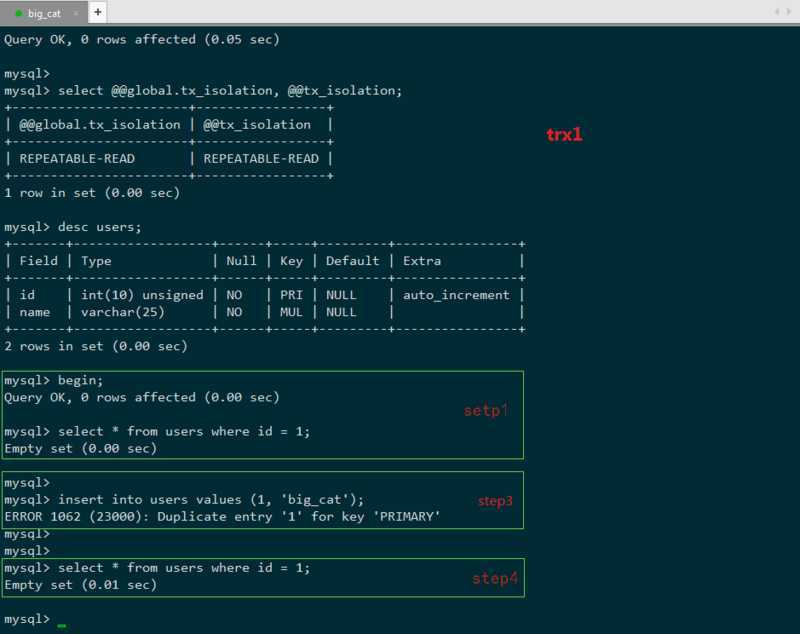Click the 'Extra' column header

[x=422, y=261]
